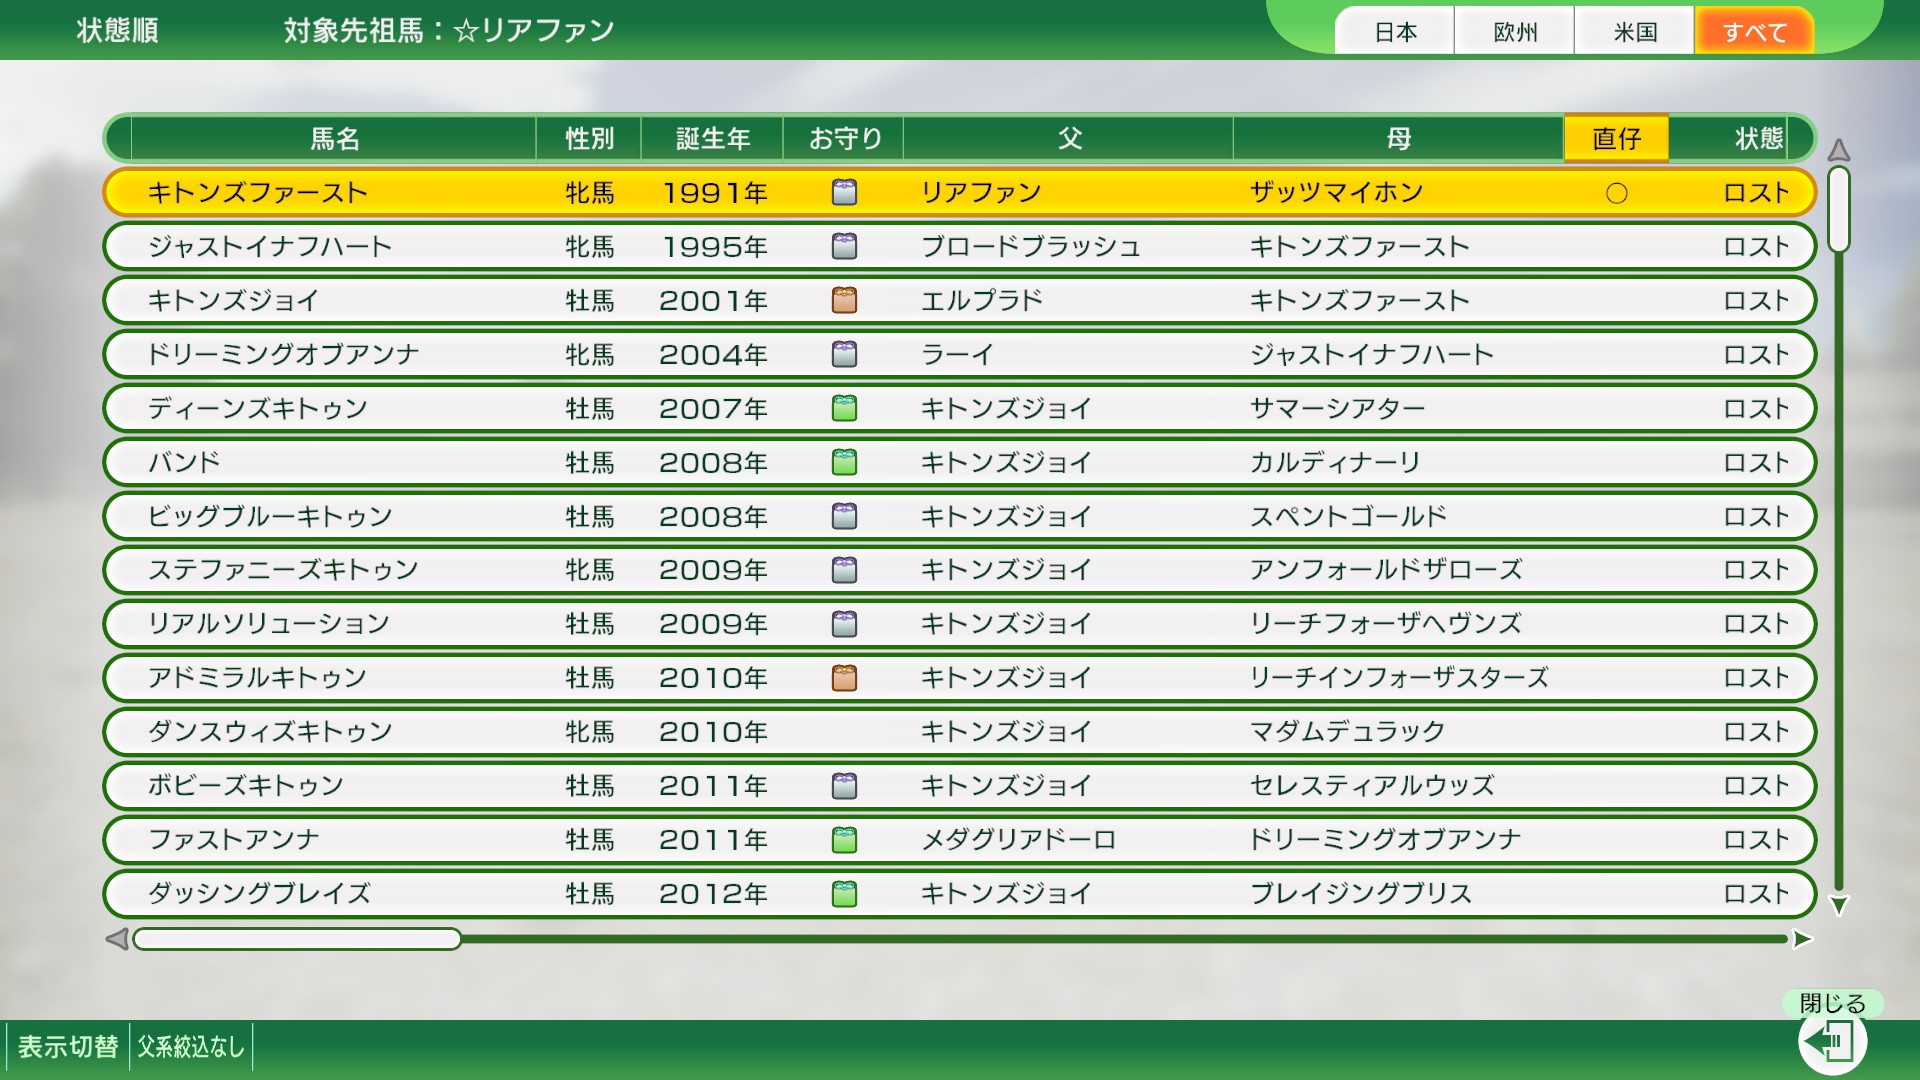Click dam サマーシアター in the 母 column
The width and height of the screenshot is (1920, 1080).
pyautogui.click(x=1337, y=409)
